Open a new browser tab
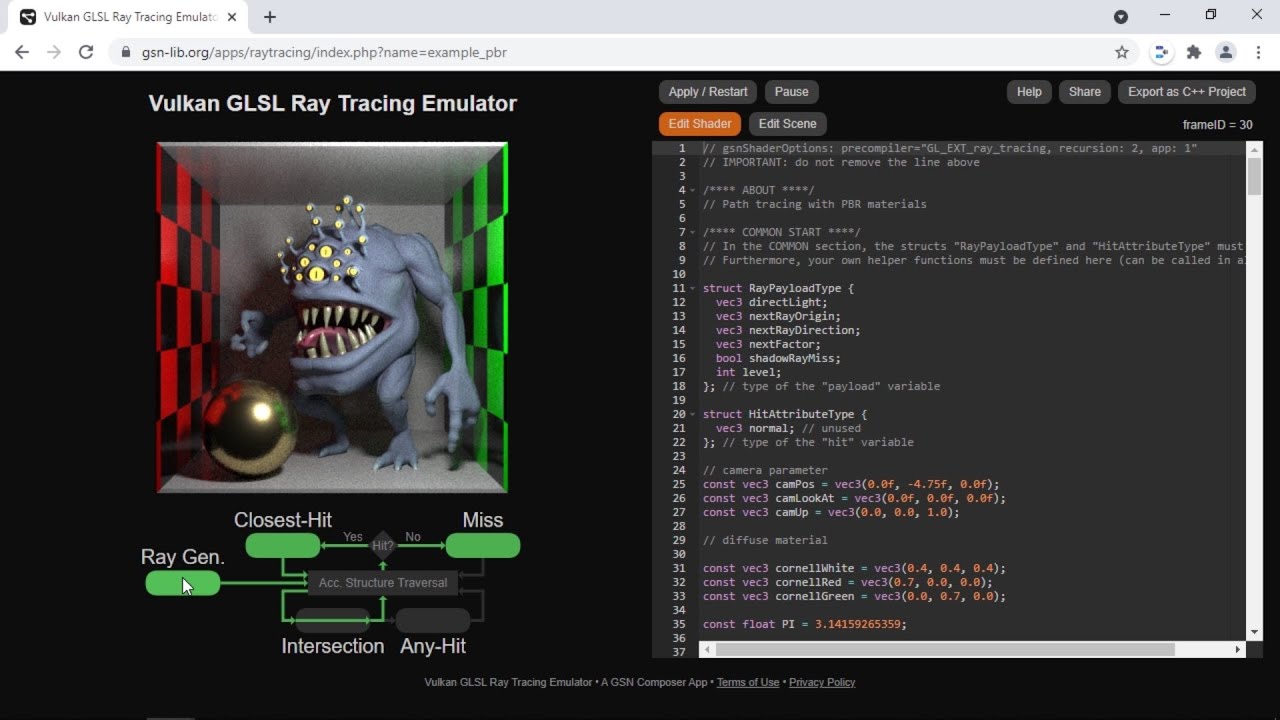Image resolution: width=1280 pixels, height=720 pixels. [270, 17]
